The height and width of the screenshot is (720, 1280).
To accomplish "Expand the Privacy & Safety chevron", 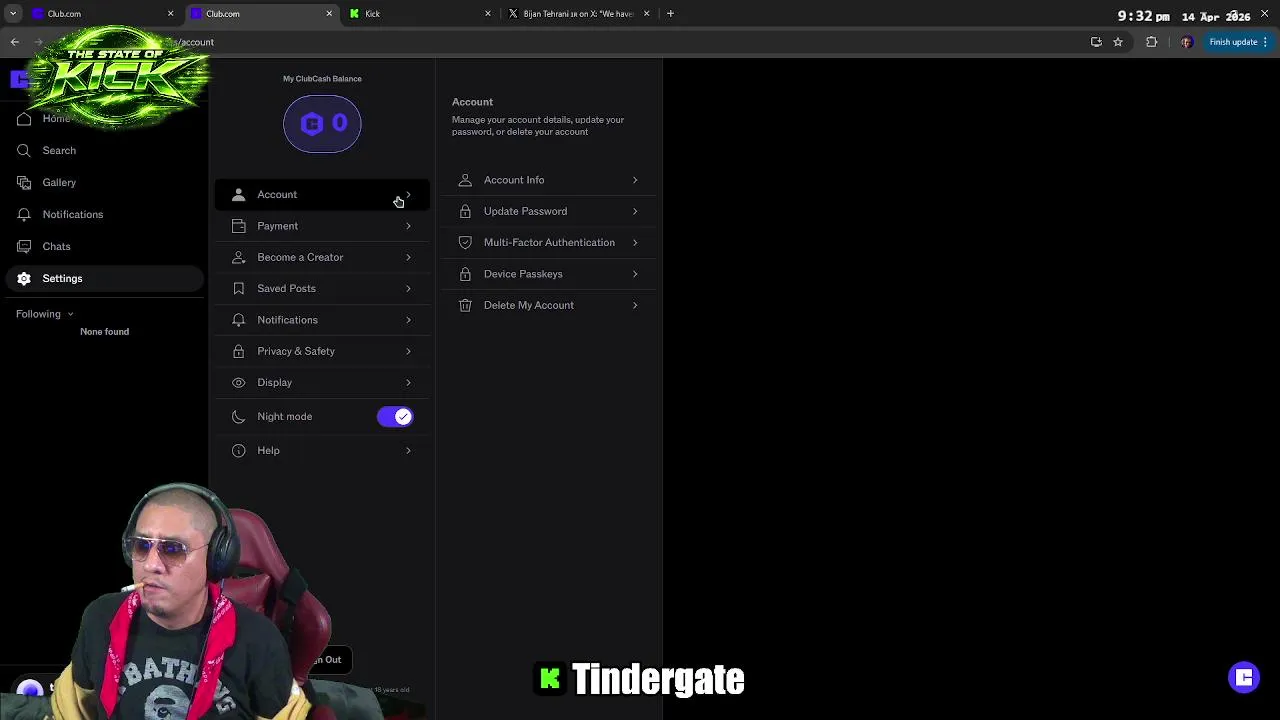I will tap(408, 351).
